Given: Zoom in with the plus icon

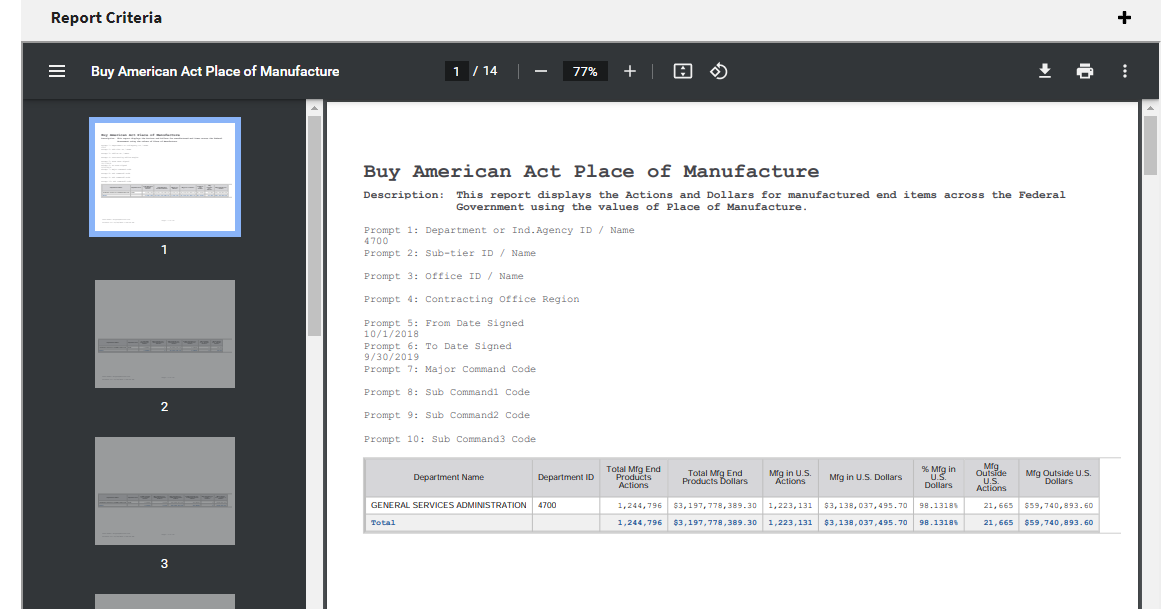Looking at the screenshot, I should click(630, 71).
